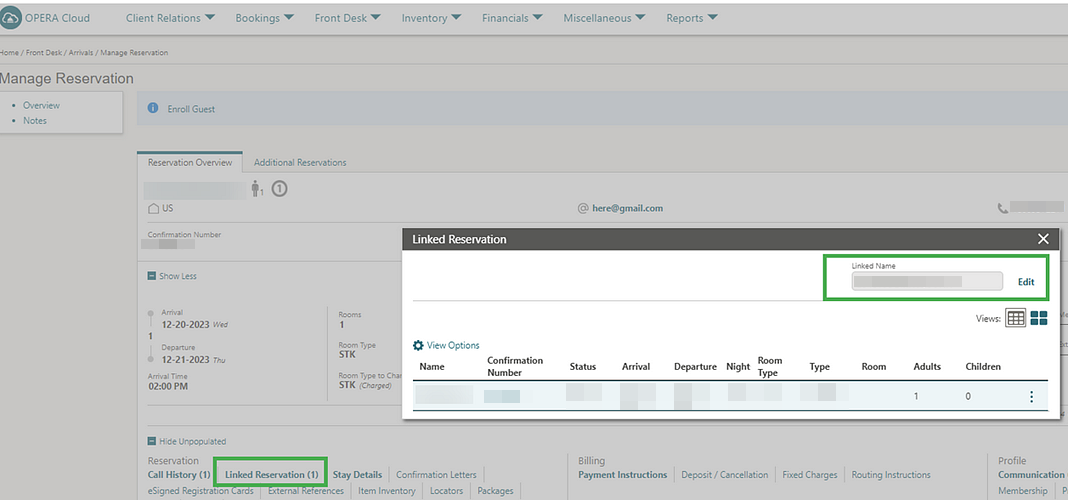Open Payment Instructions link
Screen dimensions: 1068x500
click(x=623, y=475)
